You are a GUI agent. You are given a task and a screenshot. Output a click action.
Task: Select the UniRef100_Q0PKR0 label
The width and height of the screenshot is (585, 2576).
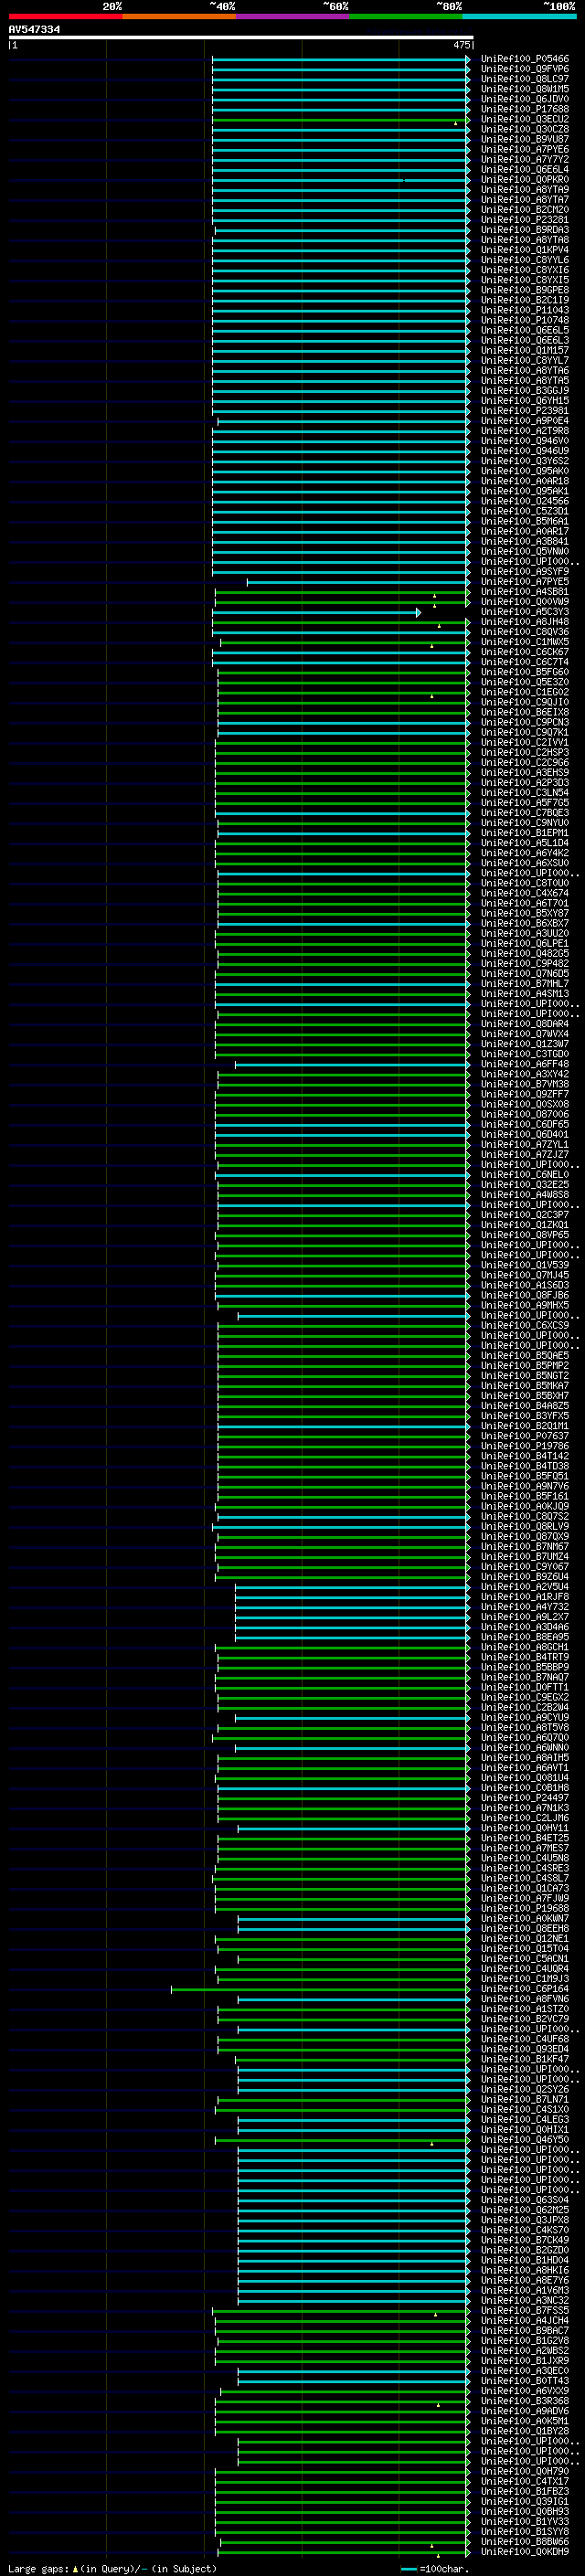pos(525,180)
